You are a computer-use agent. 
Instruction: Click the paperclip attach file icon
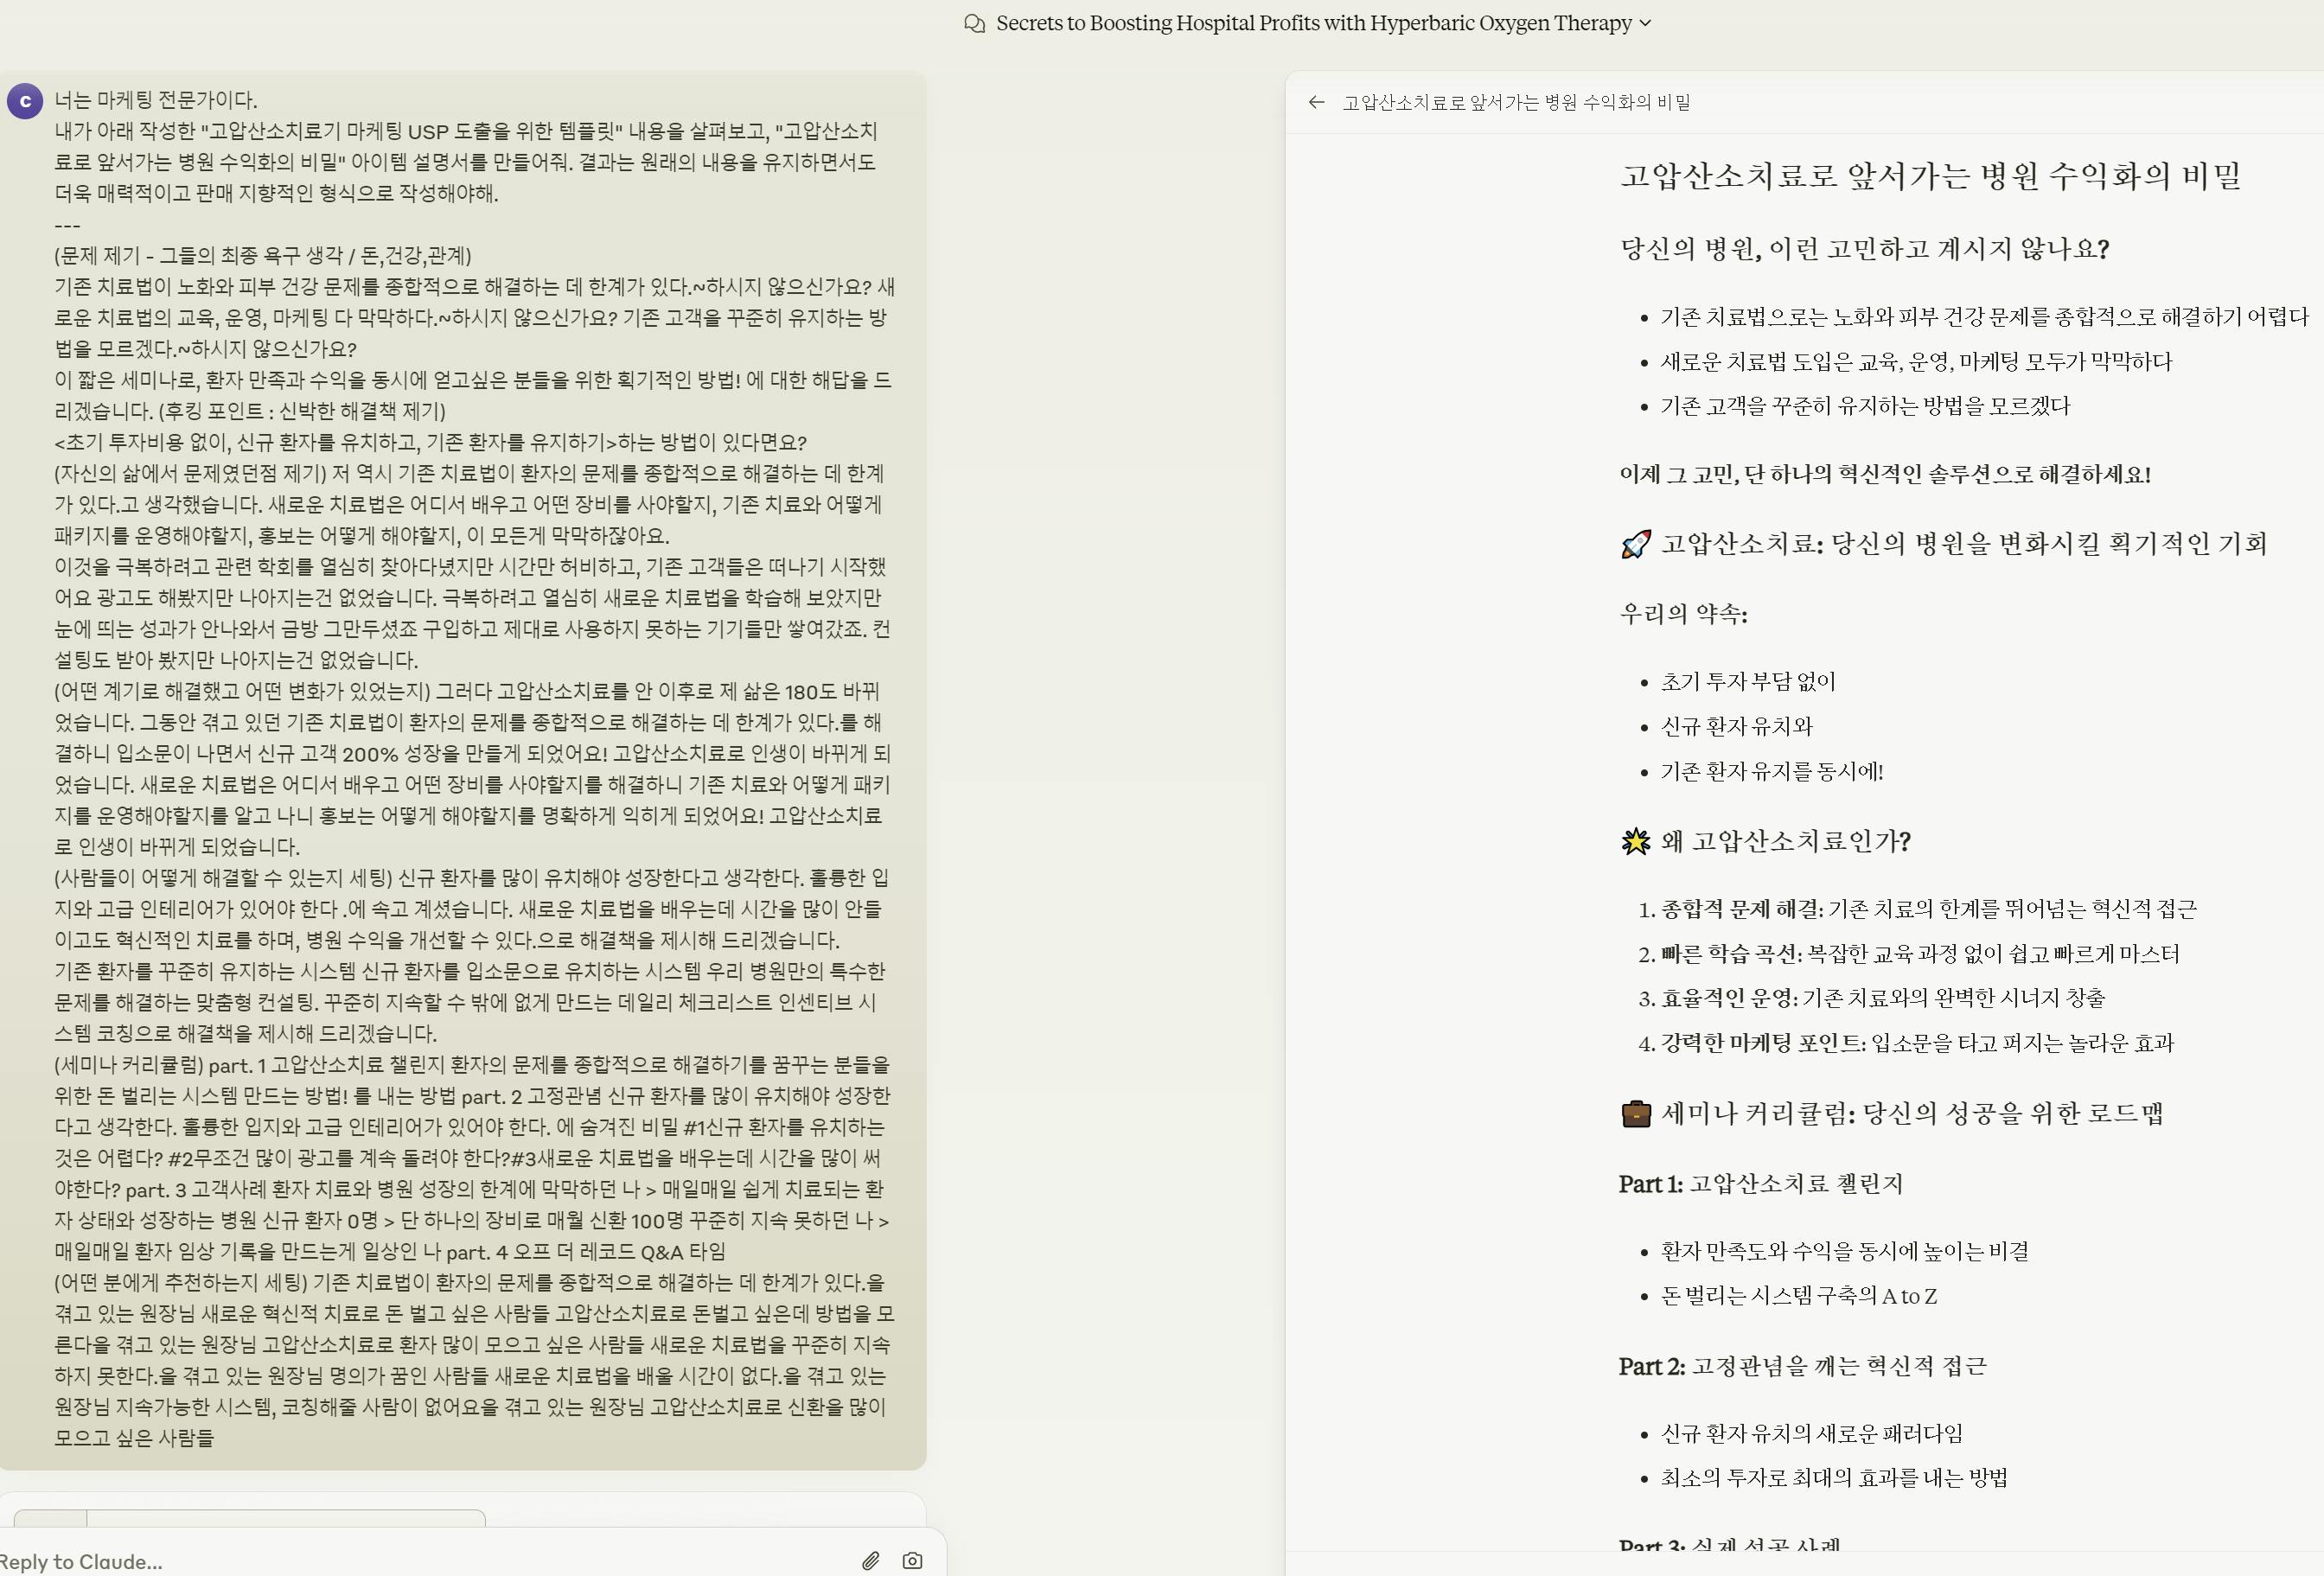(871, 1560)
